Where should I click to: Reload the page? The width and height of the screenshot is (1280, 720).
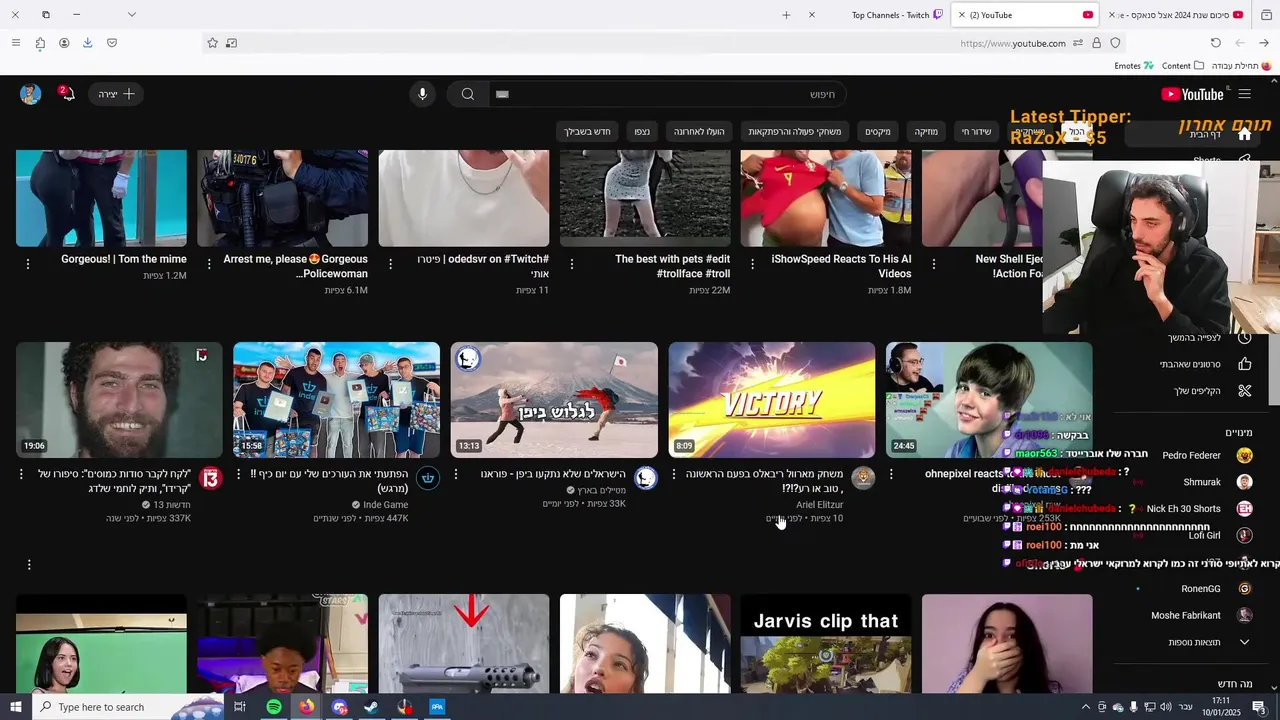1215,43
